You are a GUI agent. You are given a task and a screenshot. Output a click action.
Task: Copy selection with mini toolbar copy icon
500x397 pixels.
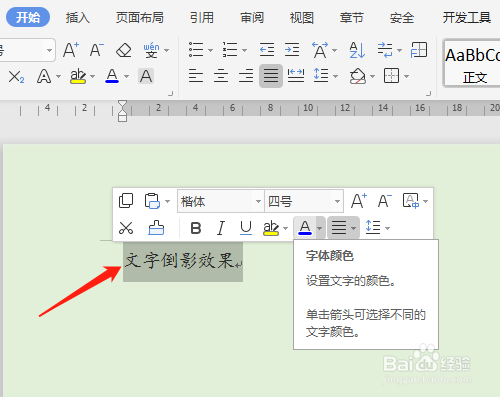[126, 201]
